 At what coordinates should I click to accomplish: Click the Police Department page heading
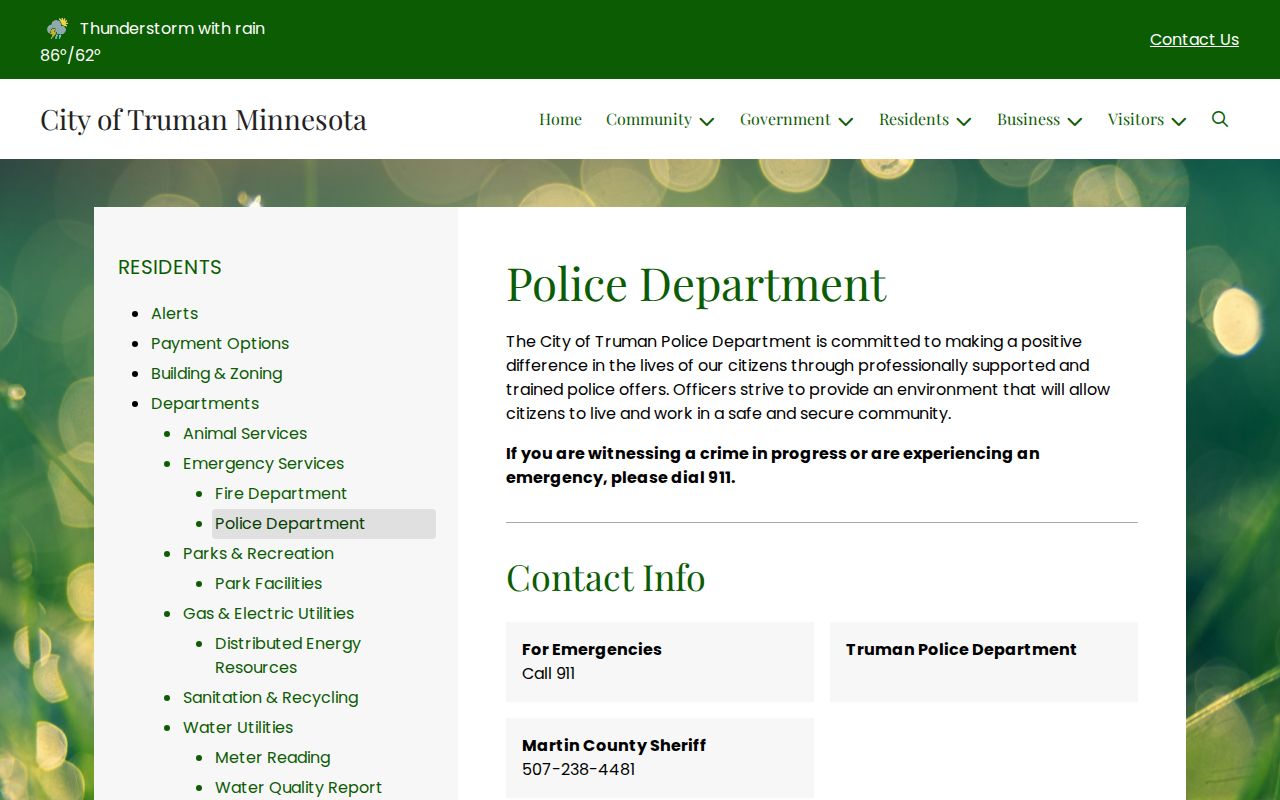click(696, 283)
